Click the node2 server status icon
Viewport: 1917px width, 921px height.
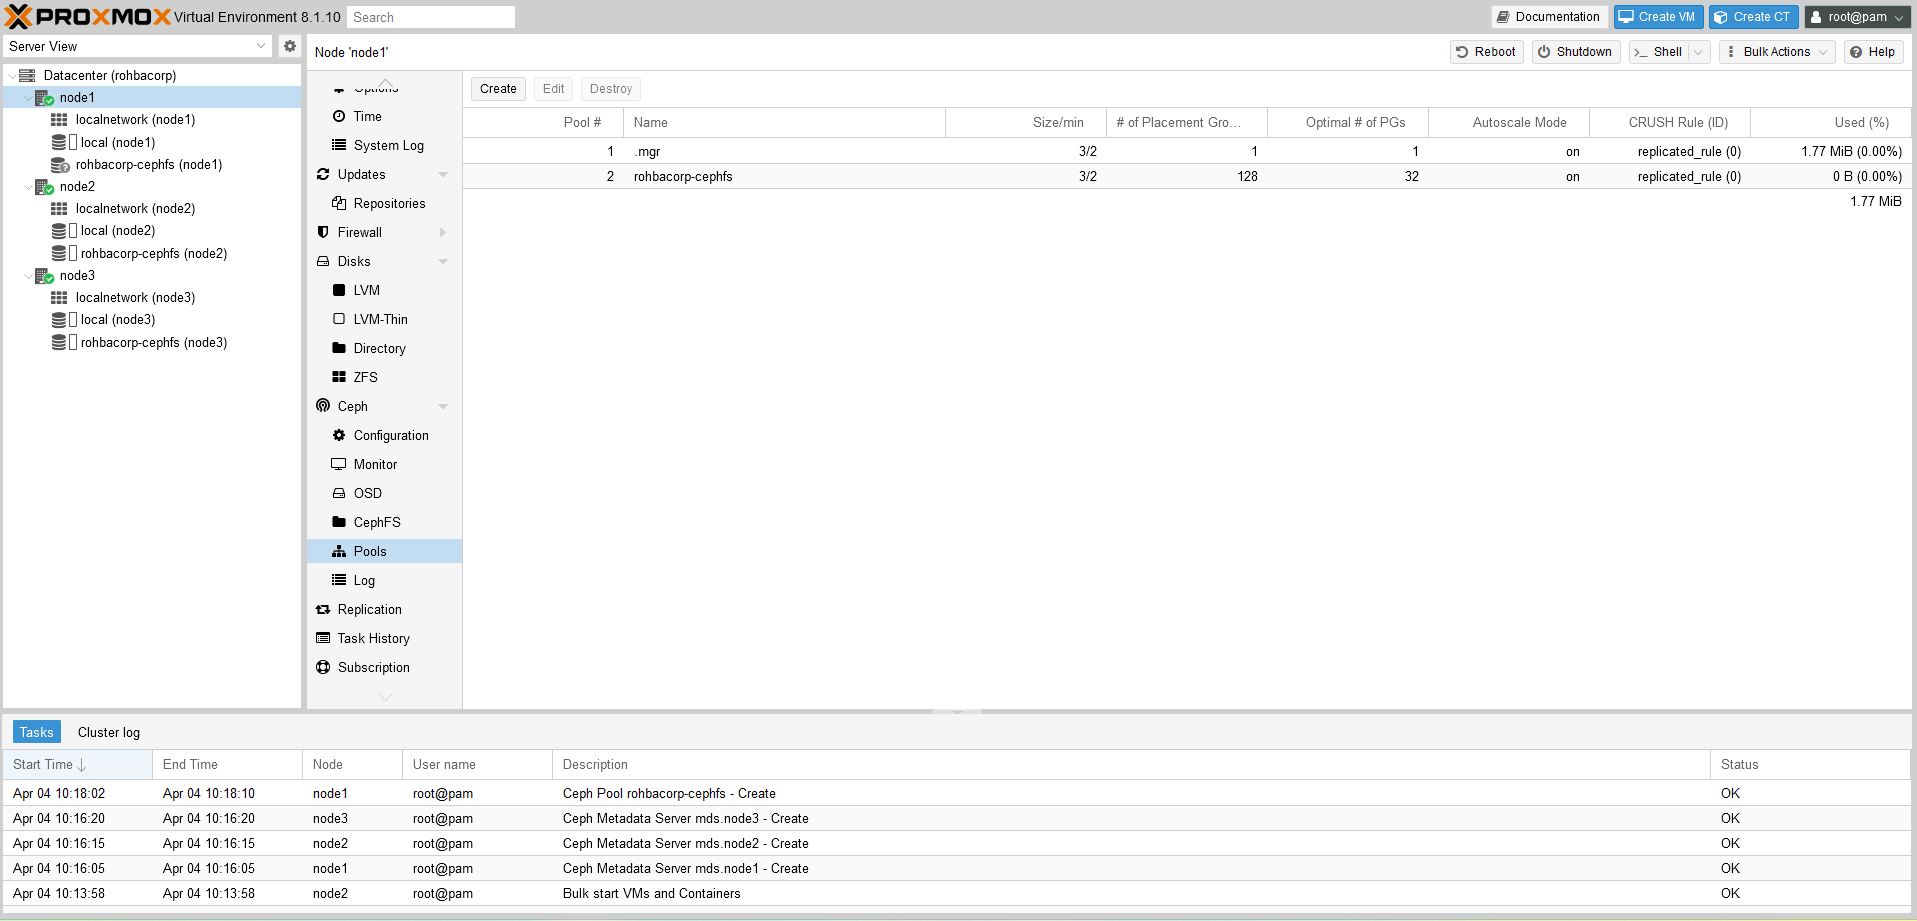click(44, 187)
